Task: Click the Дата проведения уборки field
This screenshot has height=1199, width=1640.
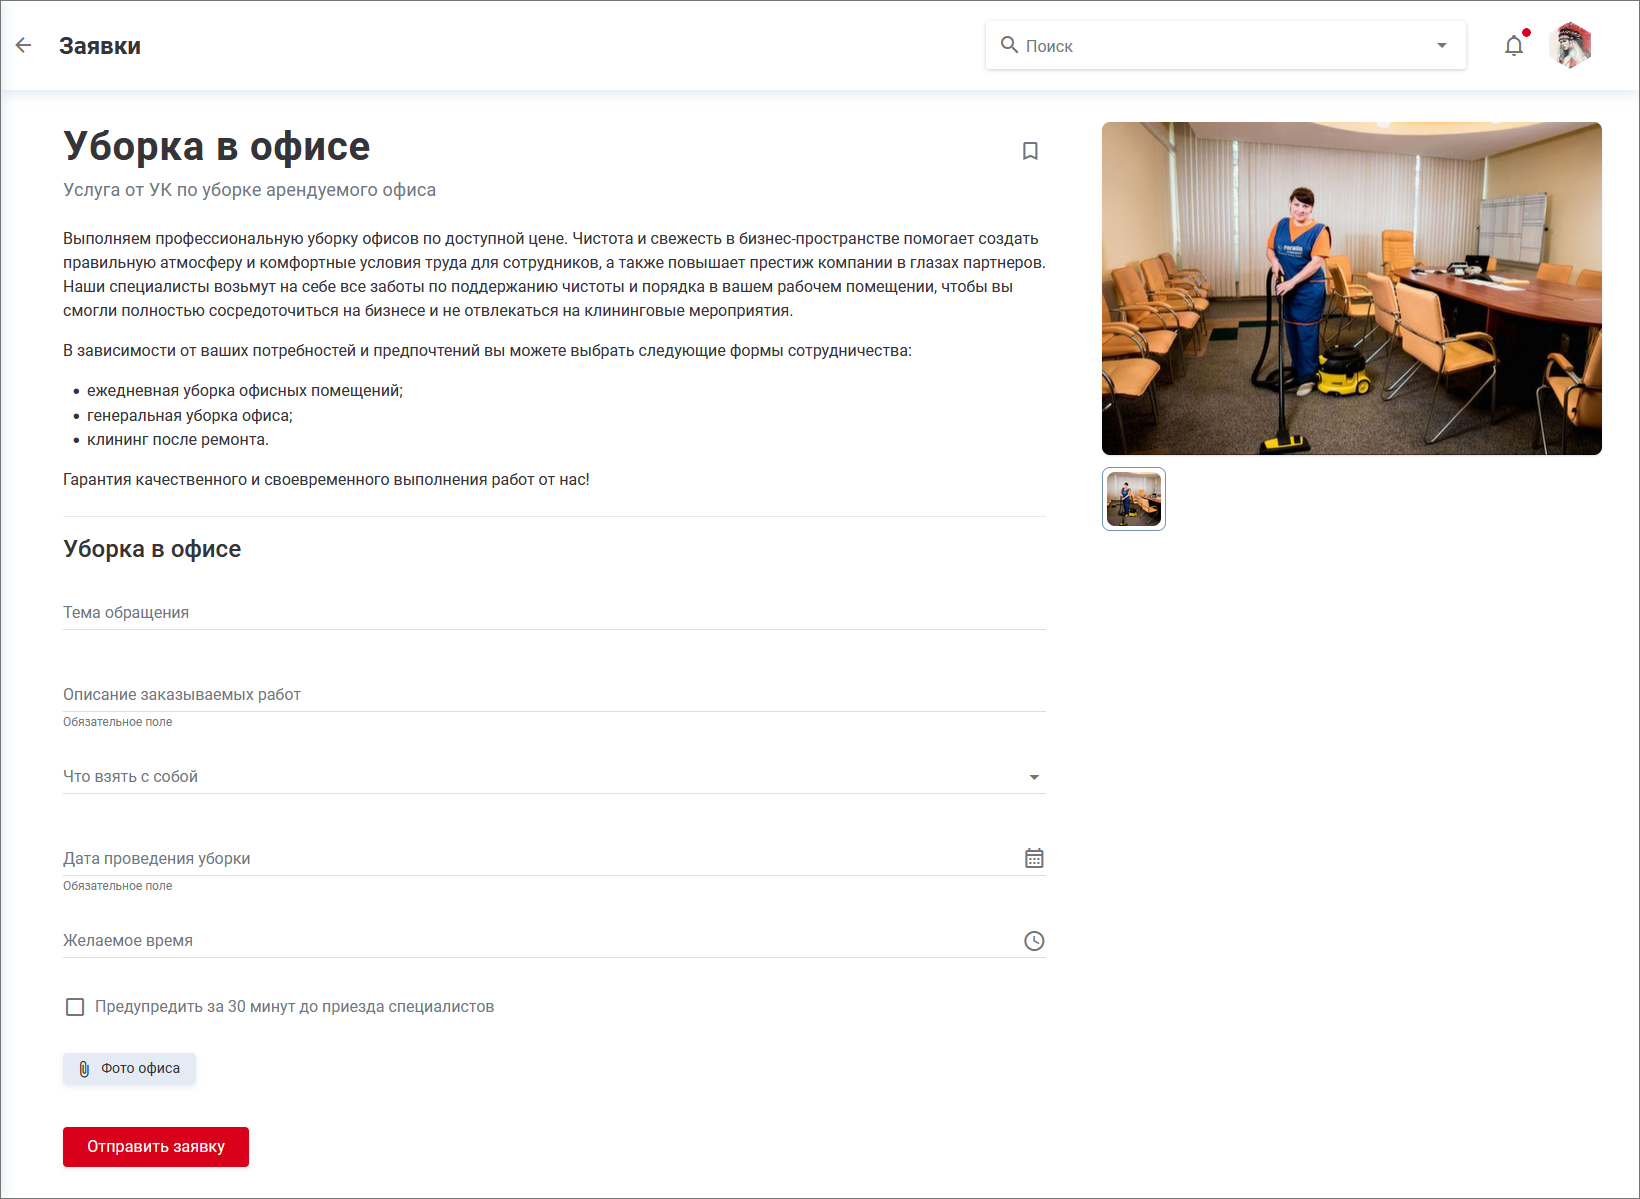Action: [530, 859]
